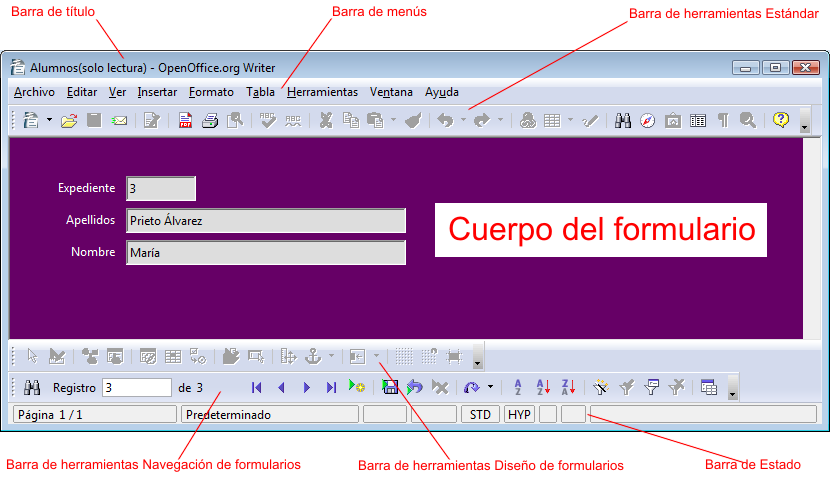Click the Cut scissors icon
Image resolution: width=830 pixels, height=483 pixels.
326,121
